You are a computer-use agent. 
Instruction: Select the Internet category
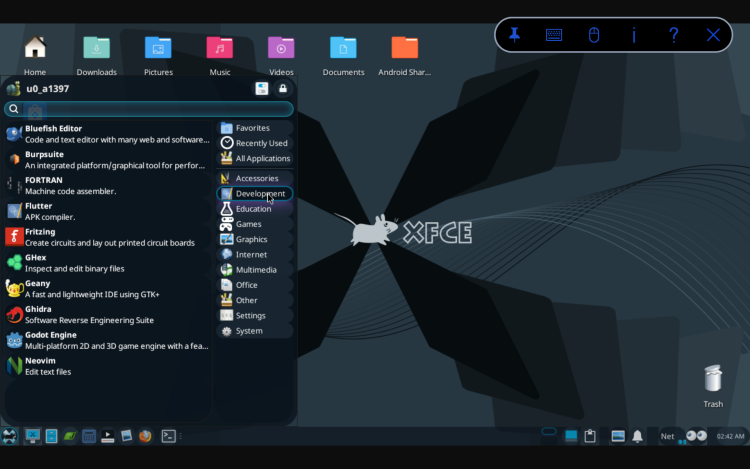tap(255, 255)
